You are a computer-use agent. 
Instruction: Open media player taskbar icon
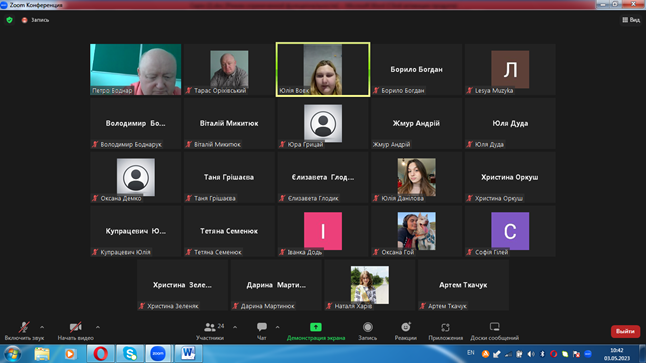(70, 354)
